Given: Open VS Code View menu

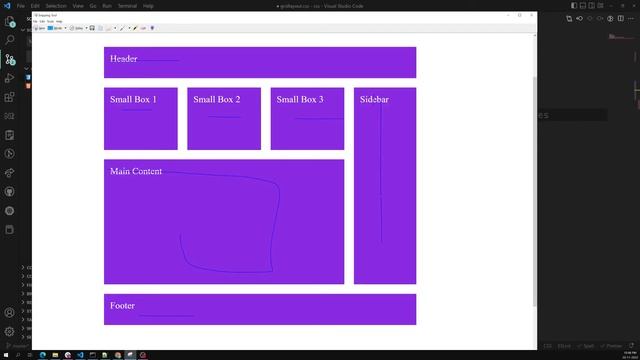Looking at the screenshot, I should click(x=78, y=6).
